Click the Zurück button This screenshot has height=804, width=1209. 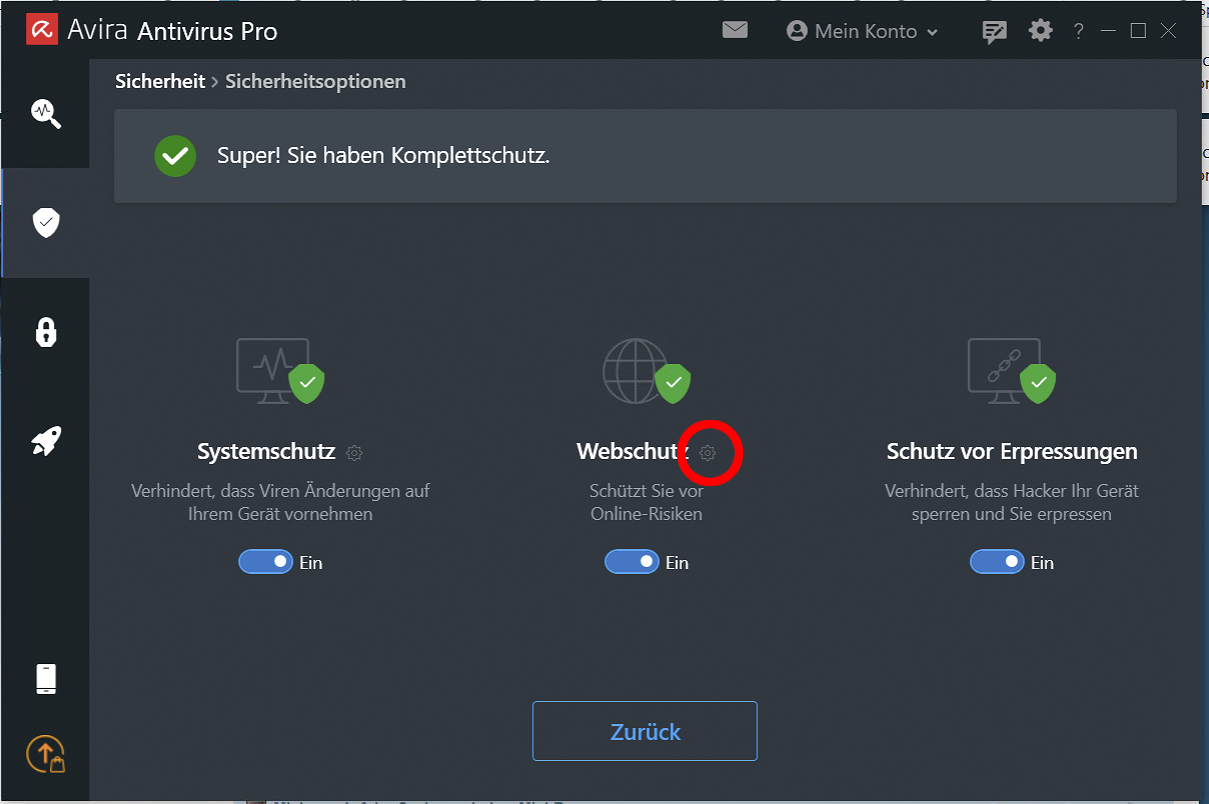(x=645, y=731)
